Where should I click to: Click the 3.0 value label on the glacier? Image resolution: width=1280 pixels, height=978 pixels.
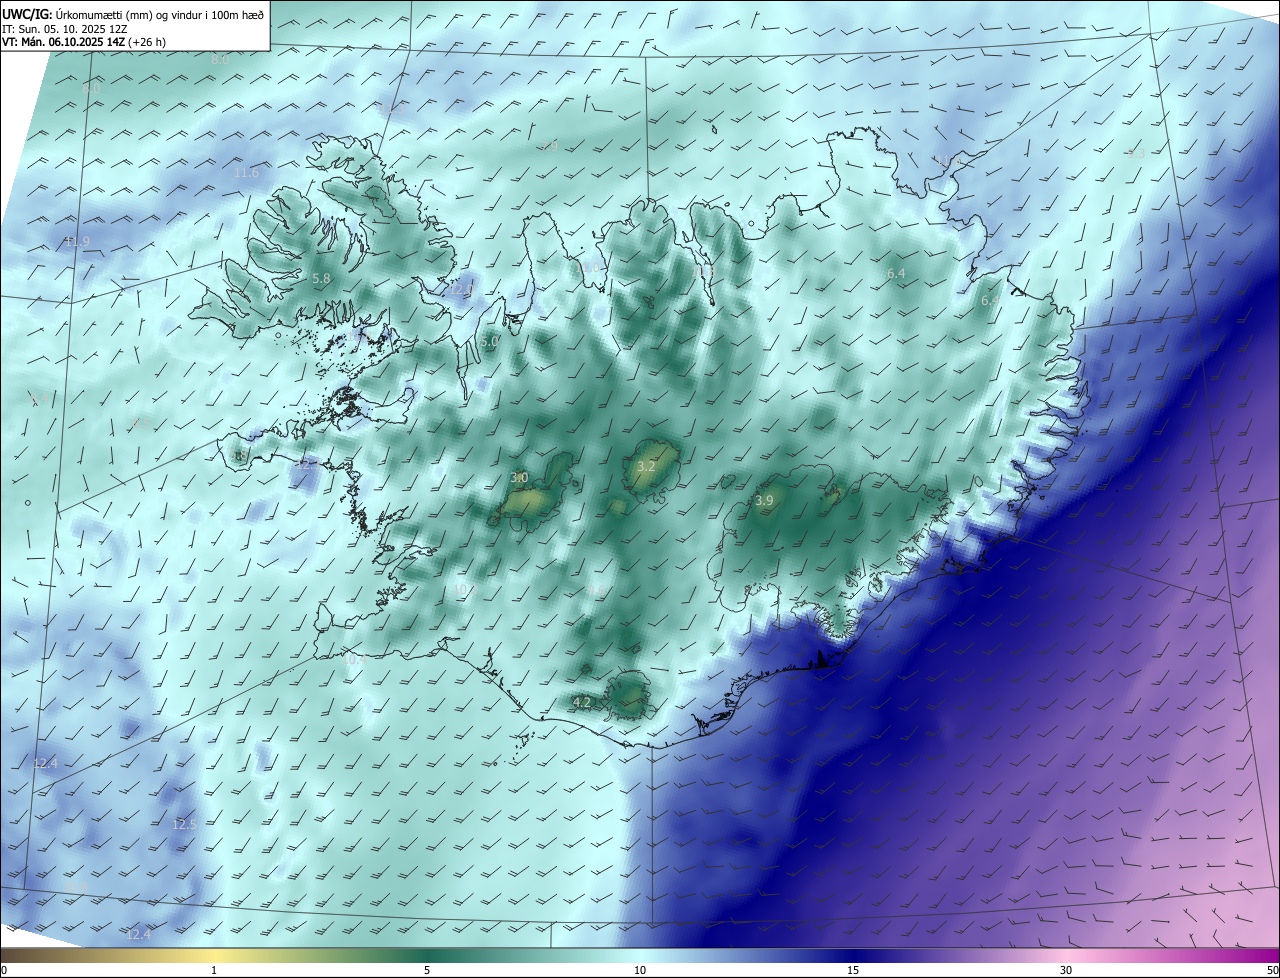coord(519,478)
